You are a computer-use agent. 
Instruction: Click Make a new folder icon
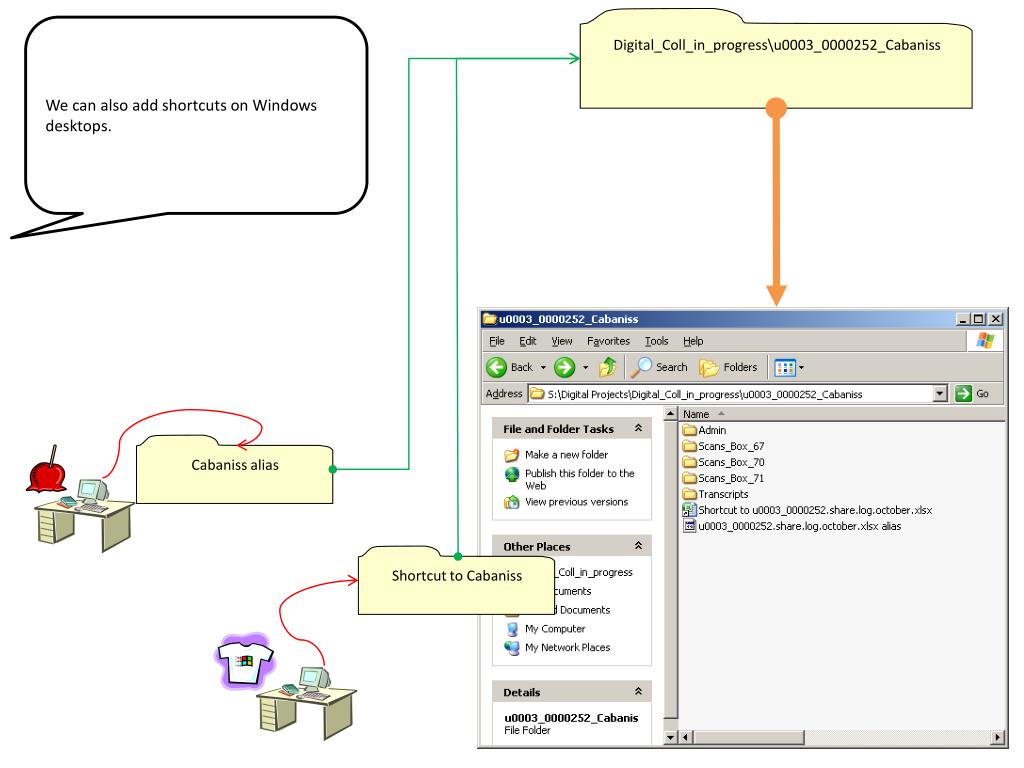coord(511,455)
